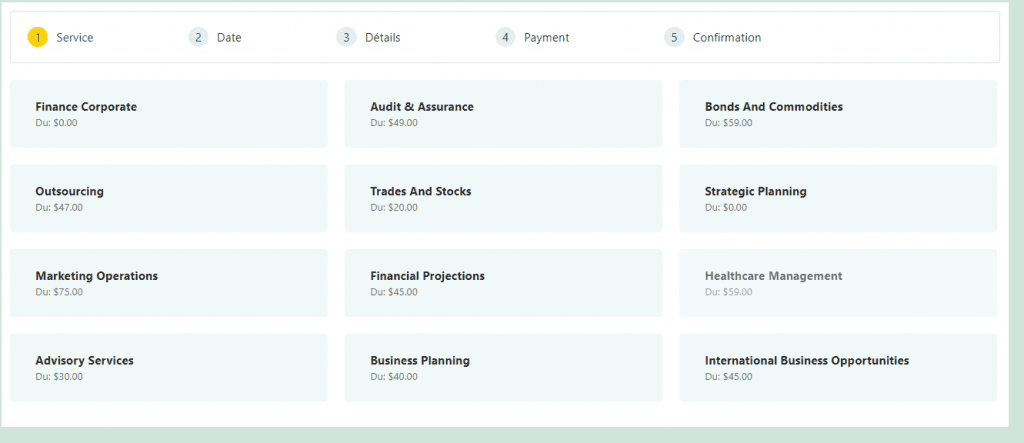The image size is (1024, 443).
Task: Click the step 2 number circle
Action: 198,38
